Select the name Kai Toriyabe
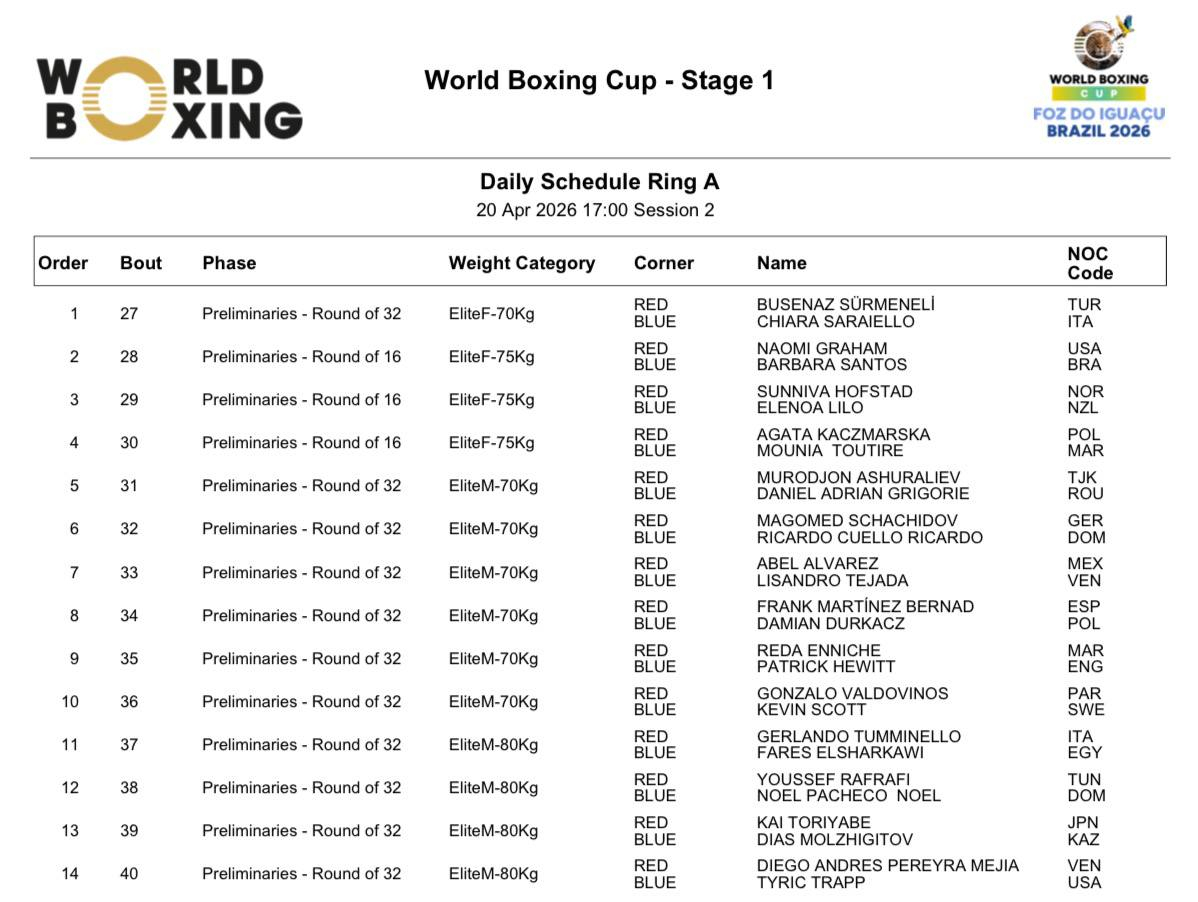This screenshot has width=1198, height=902. coord(813,823)
